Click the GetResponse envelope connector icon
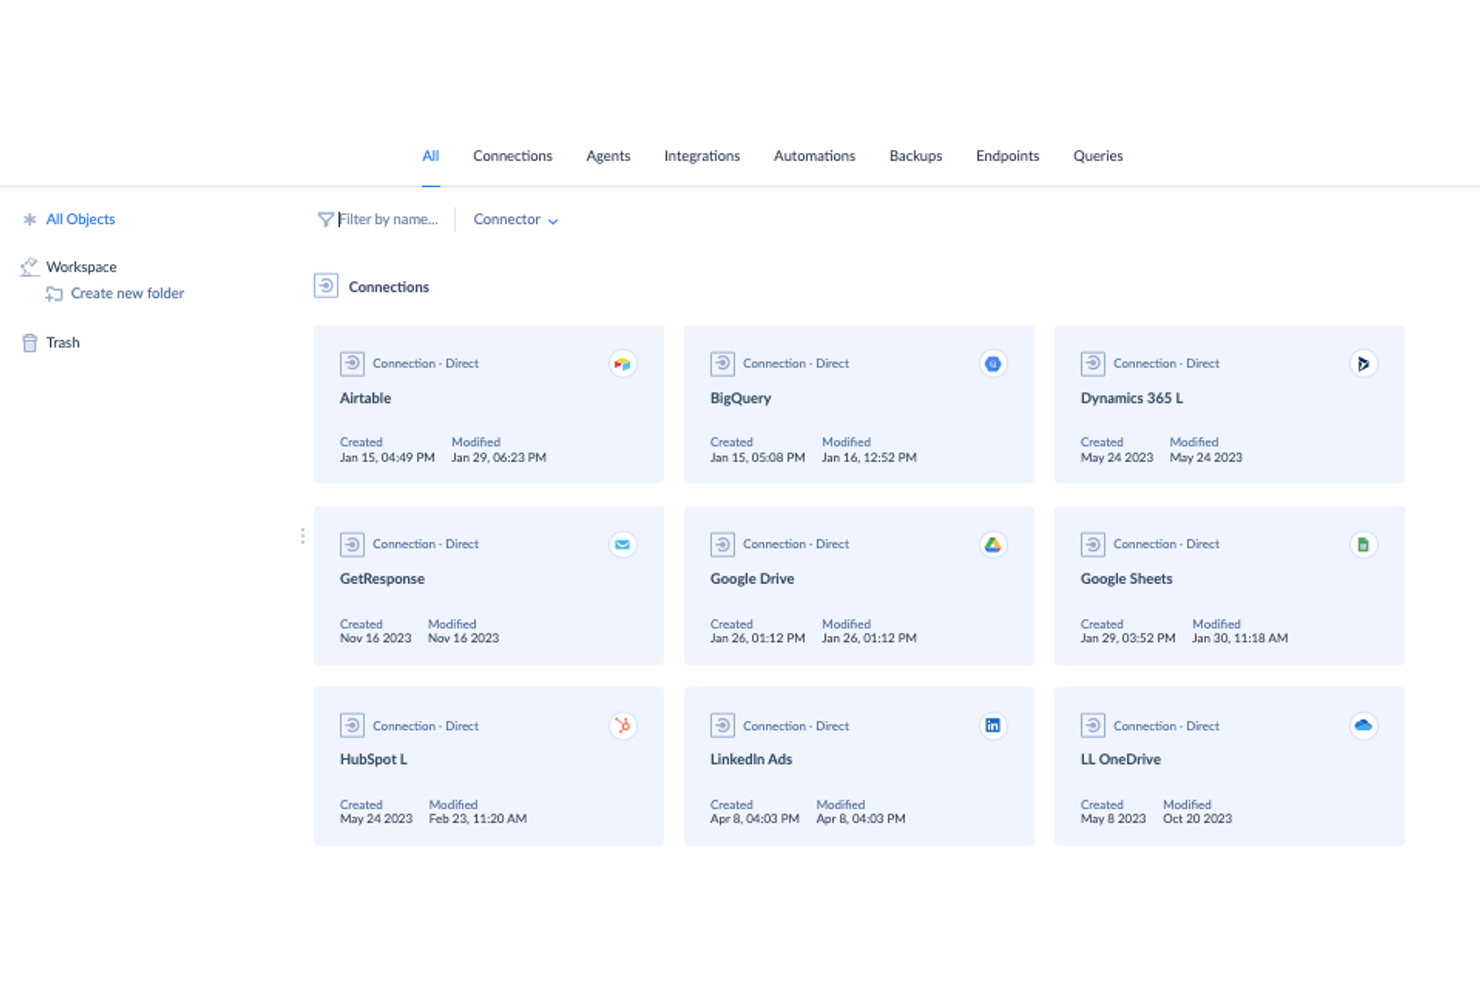 (622, 544)
